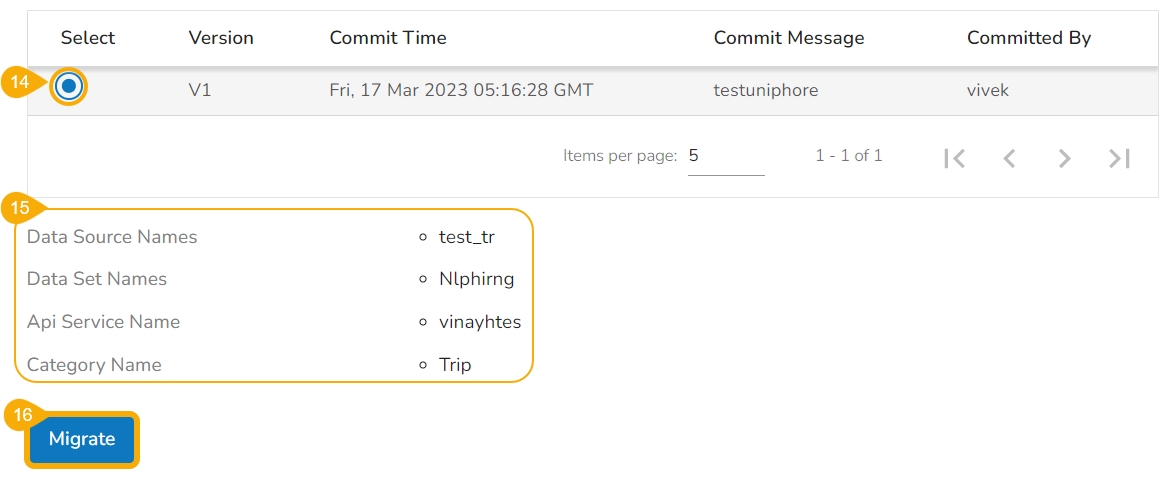
Task: Go to the first page of versions
Action: pos(954,158)
